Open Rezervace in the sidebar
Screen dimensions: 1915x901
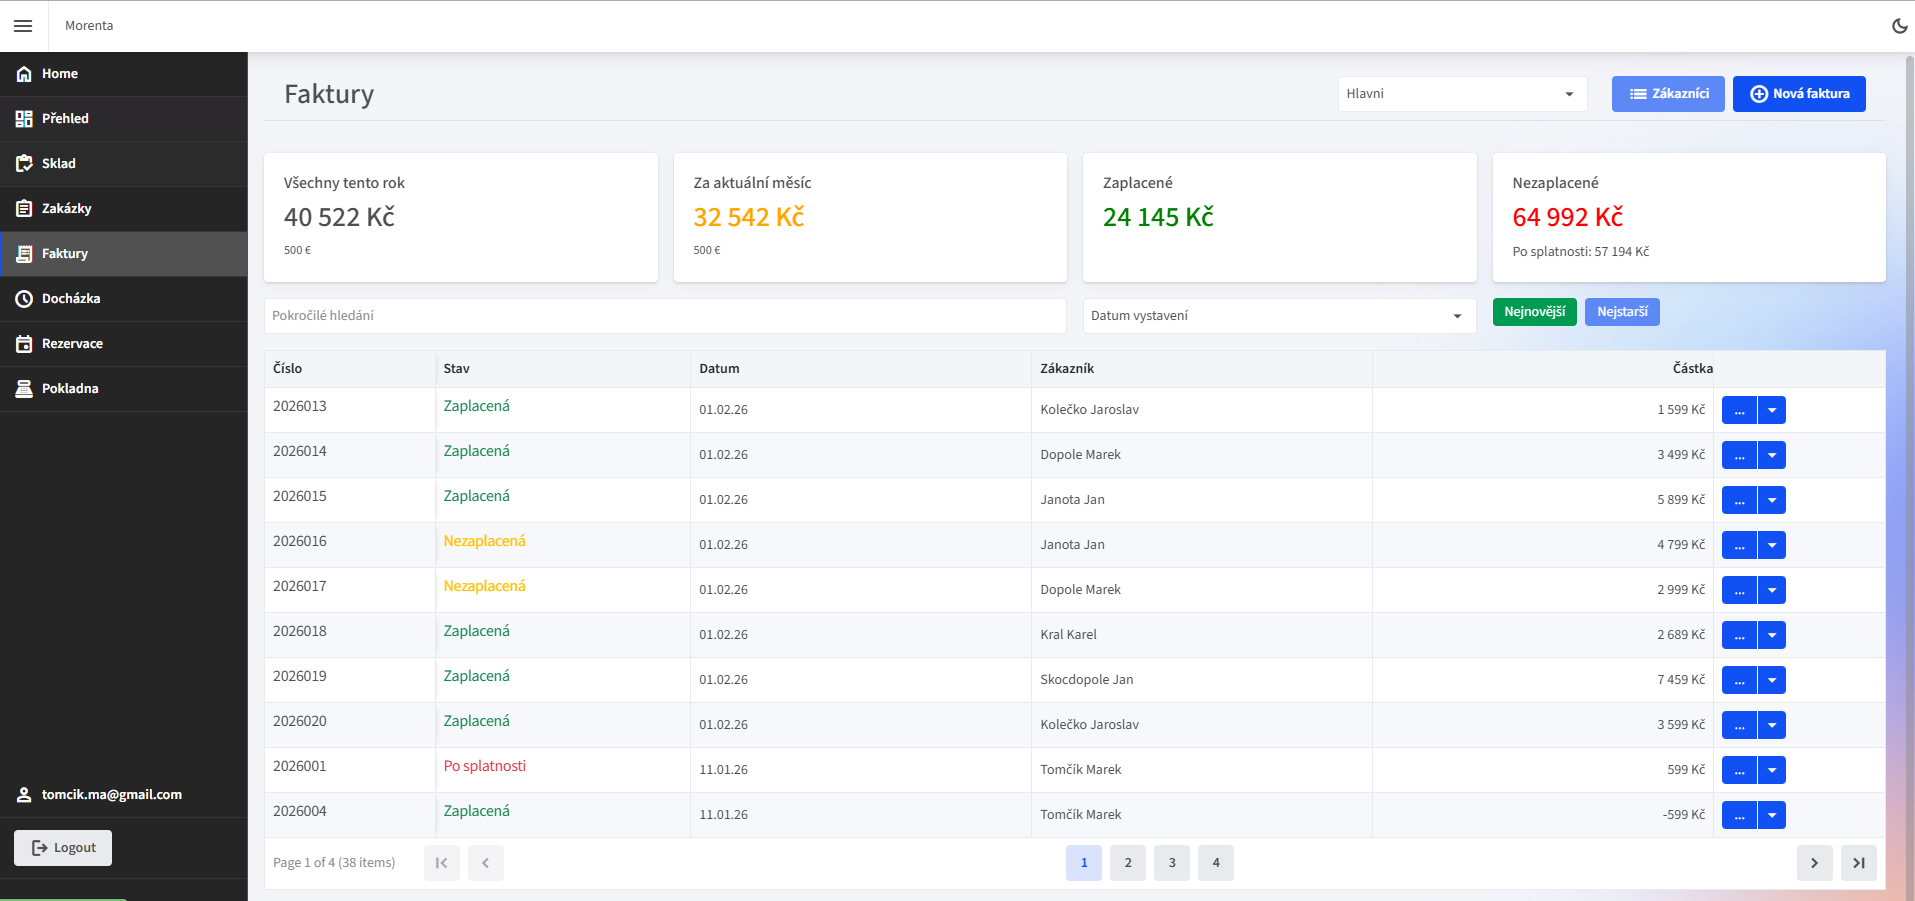(72, 344)
